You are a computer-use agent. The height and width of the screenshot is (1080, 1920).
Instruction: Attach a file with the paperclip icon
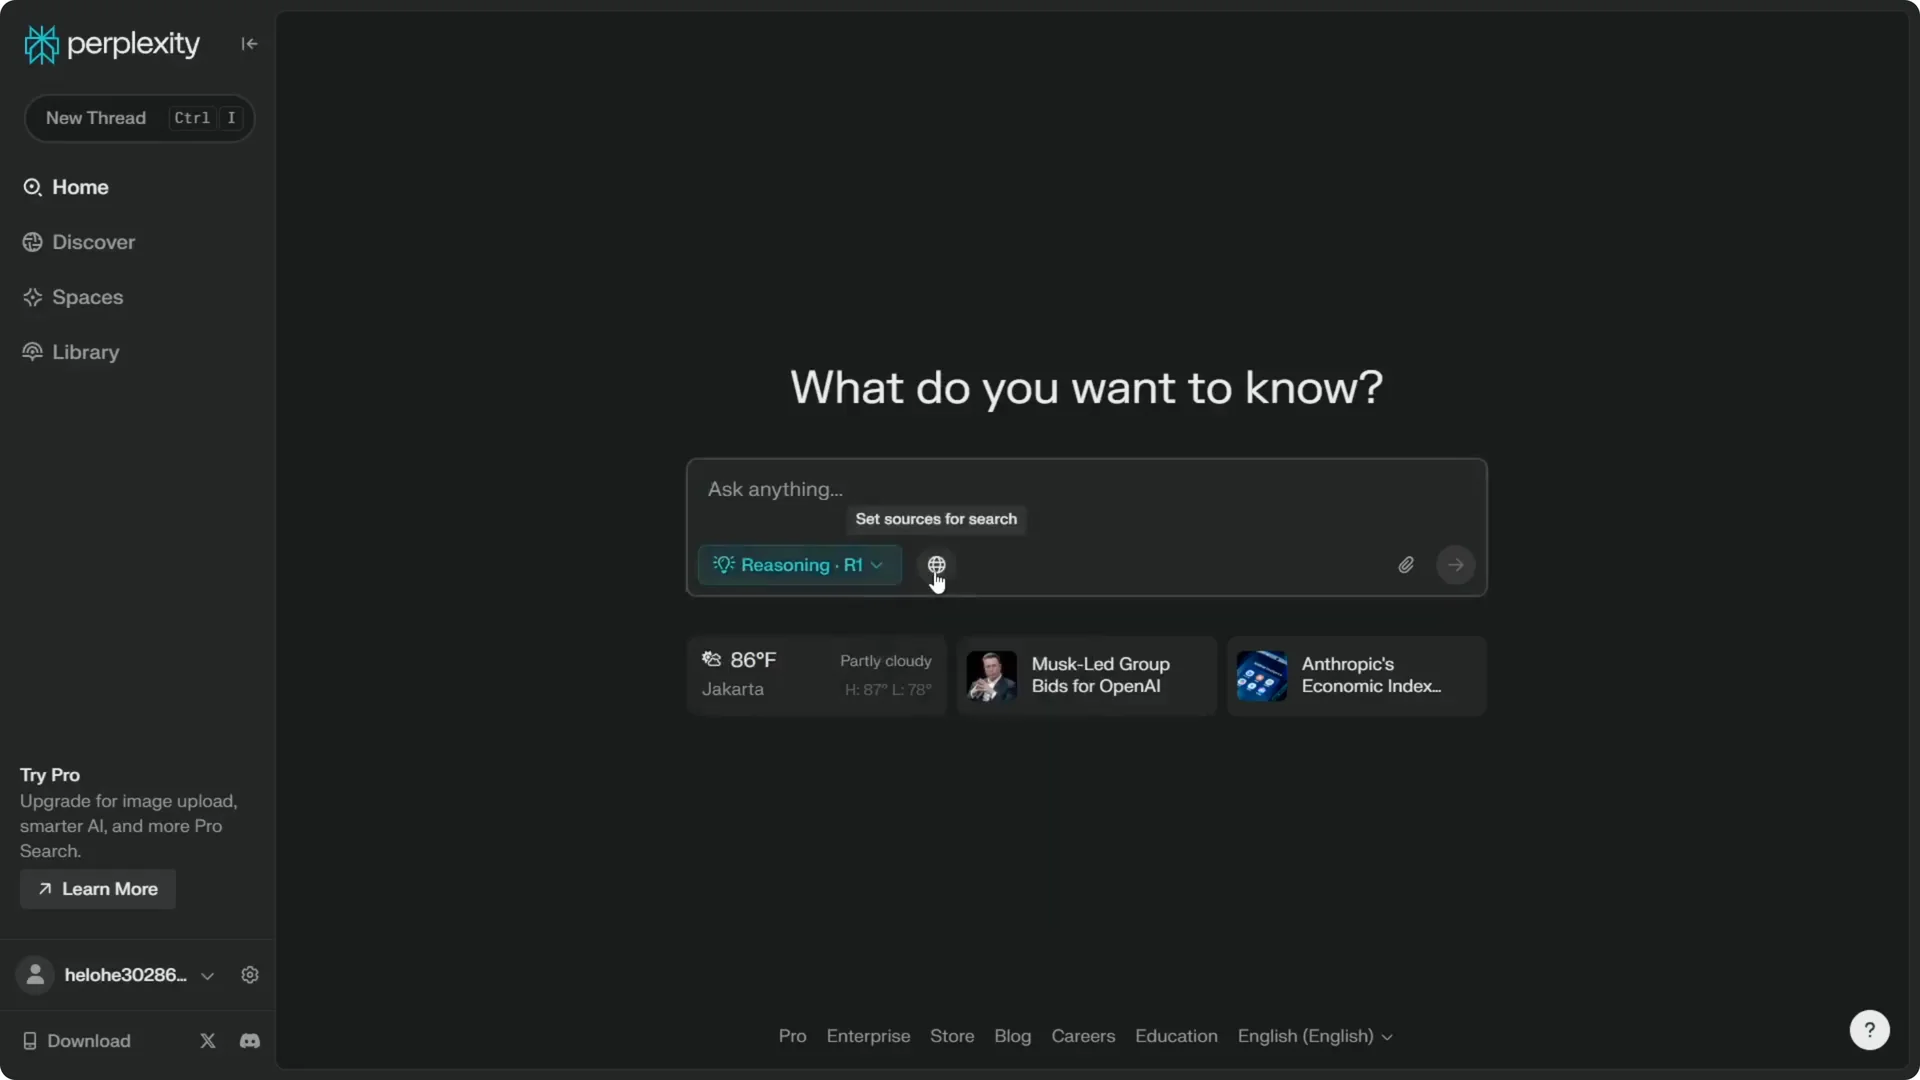[1405, 565]
